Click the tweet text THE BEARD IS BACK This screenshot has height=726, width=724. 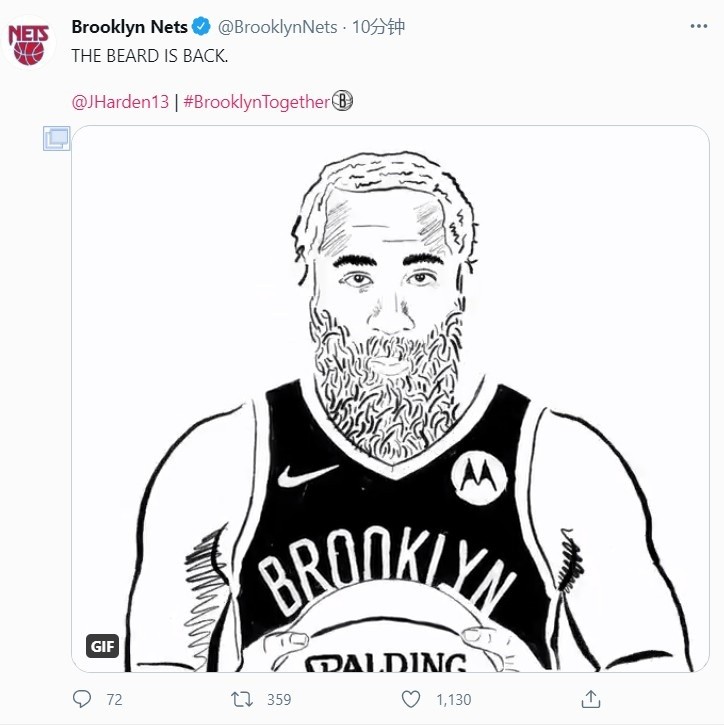point(150,56)
